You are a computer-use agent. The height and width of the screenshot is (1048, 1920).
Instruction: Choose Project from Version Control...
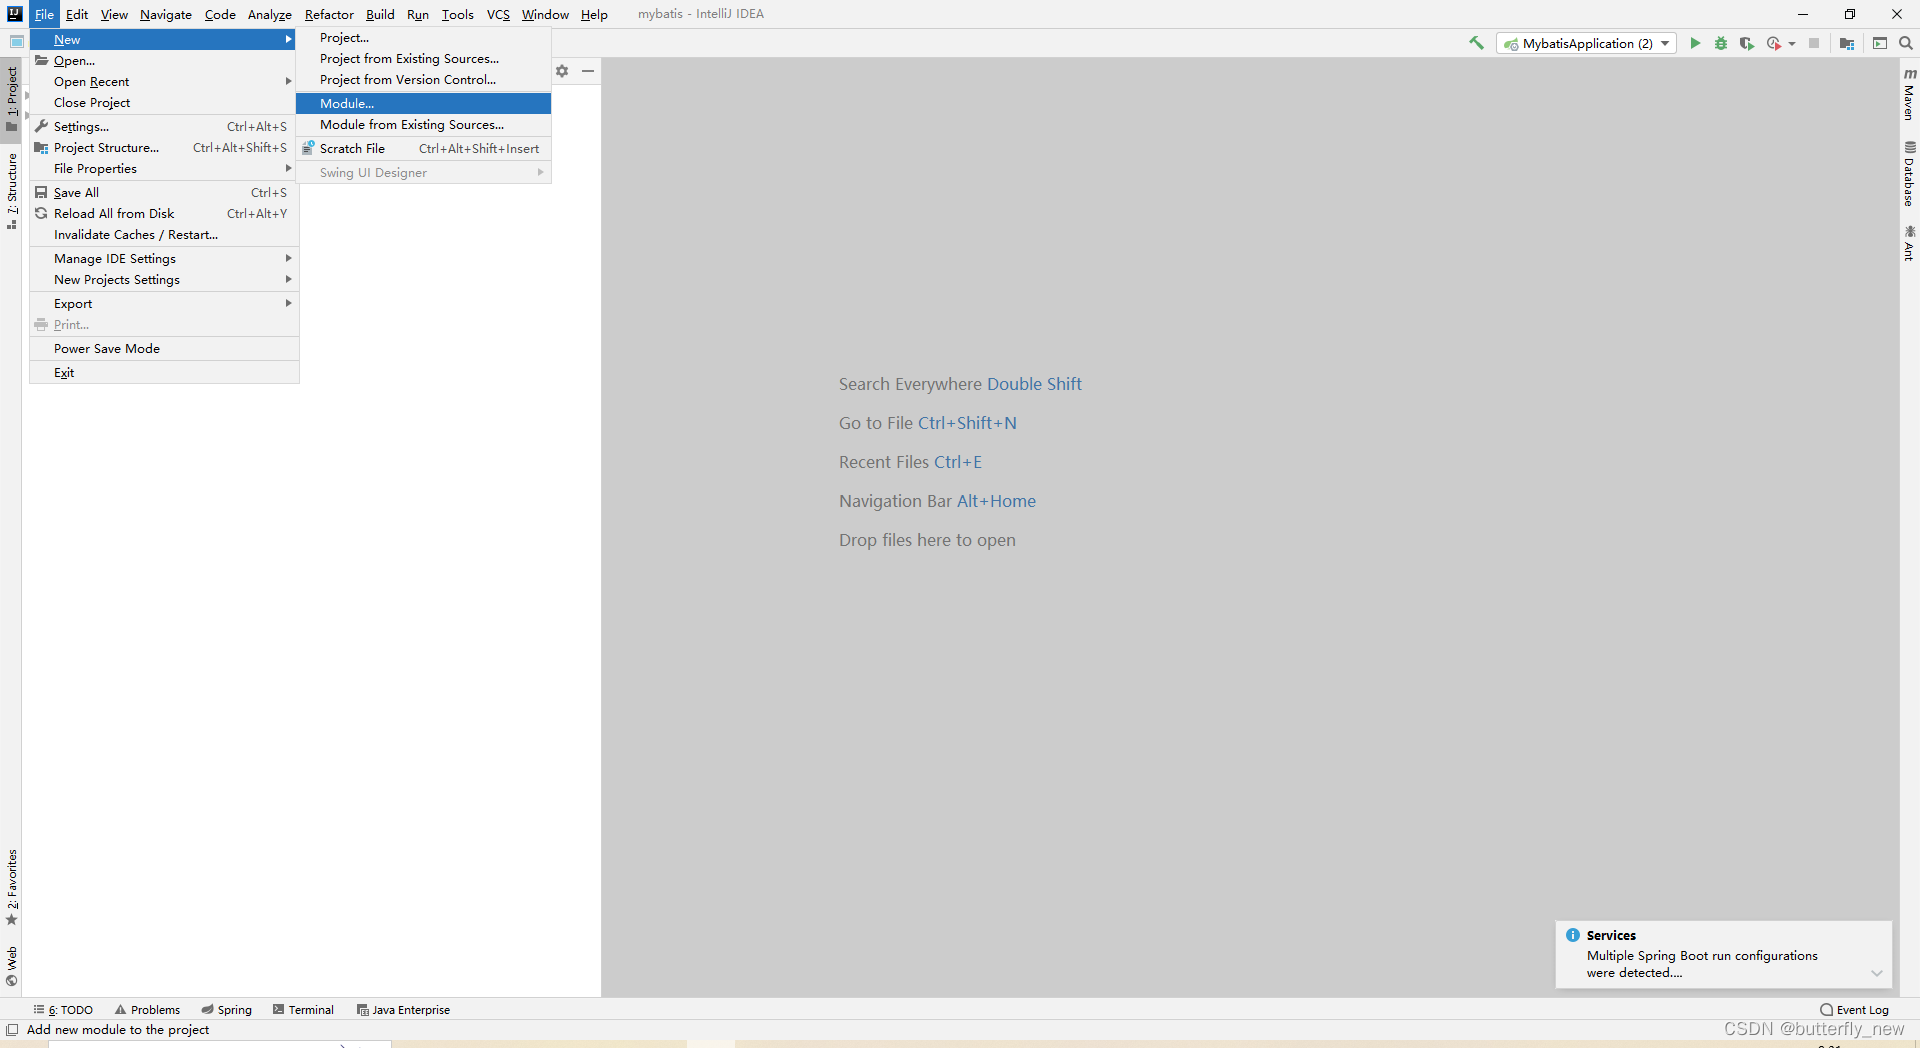click(423, 80)
